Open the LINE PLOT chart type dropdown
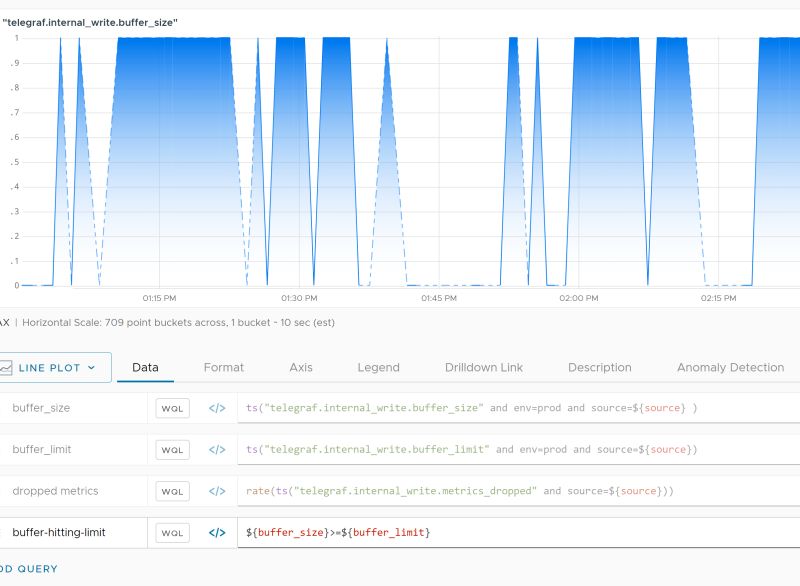The height and width of the screenshot is (586, 800). tap(55, 367)
